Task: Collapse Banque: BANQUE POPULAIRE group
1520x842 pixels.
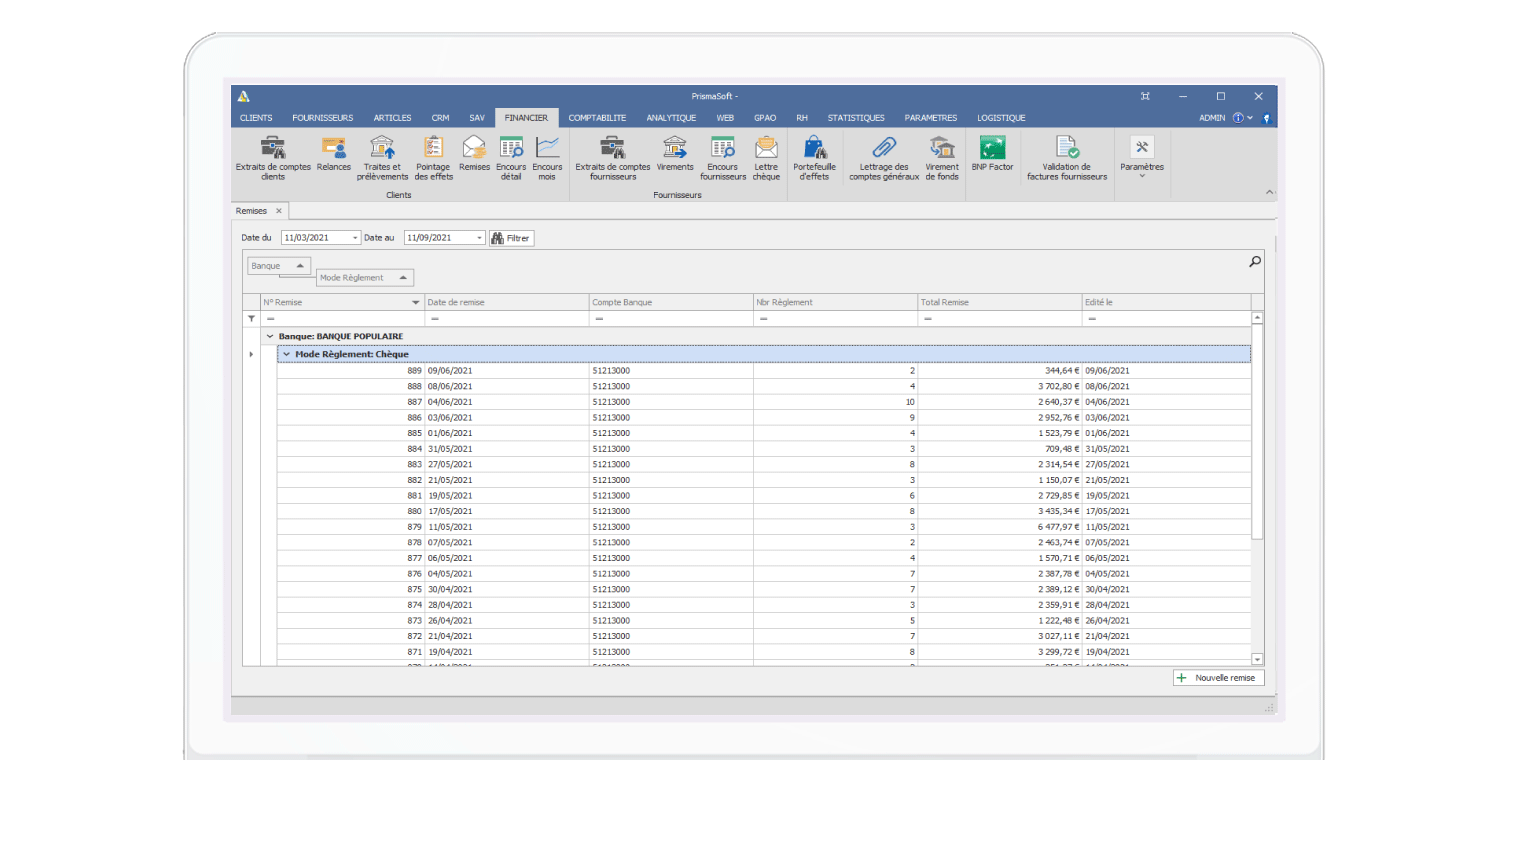Action: (x=270, y=336)
